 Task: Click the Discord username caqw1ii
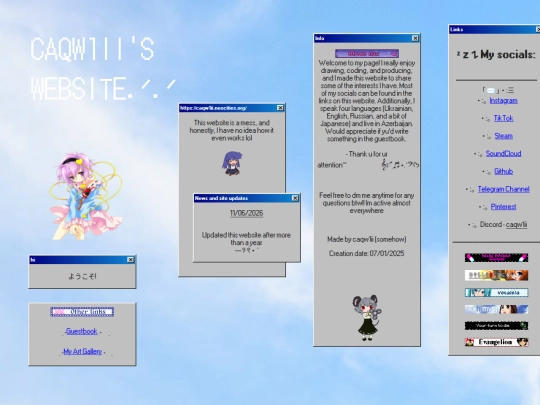(517, 225)
